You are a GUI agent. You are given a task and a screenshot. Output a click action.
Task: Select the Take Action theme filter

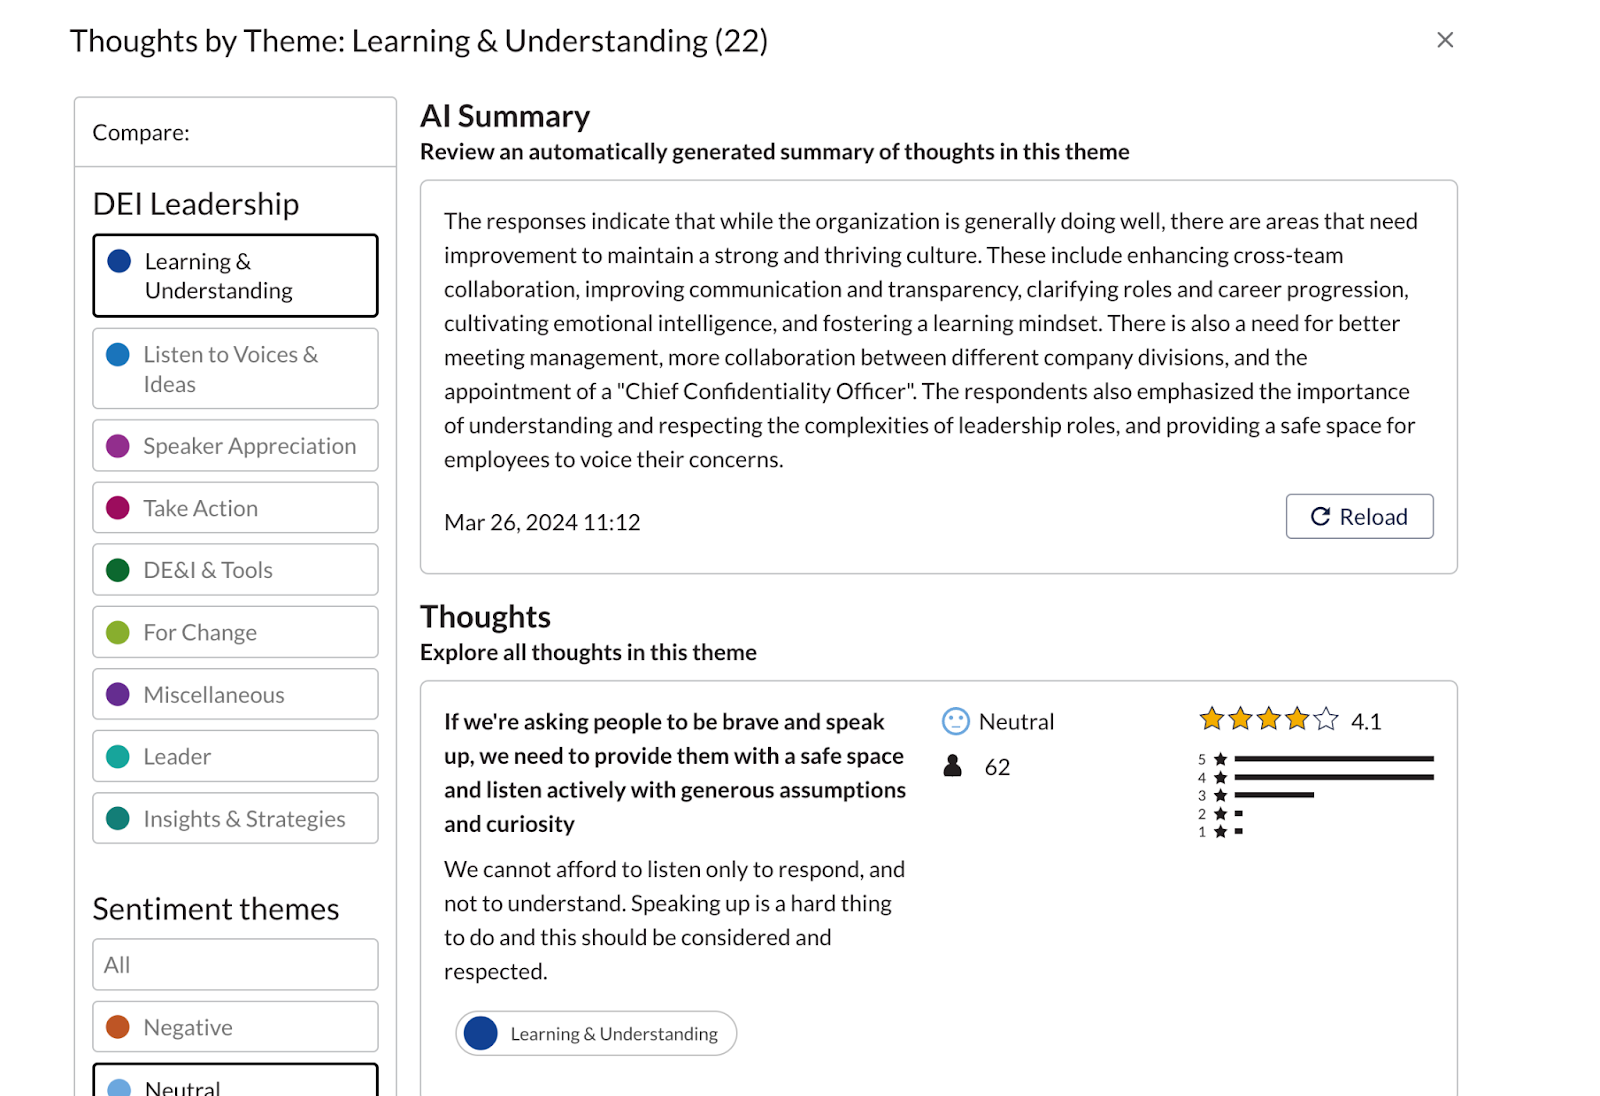click(x=235, y=508)
